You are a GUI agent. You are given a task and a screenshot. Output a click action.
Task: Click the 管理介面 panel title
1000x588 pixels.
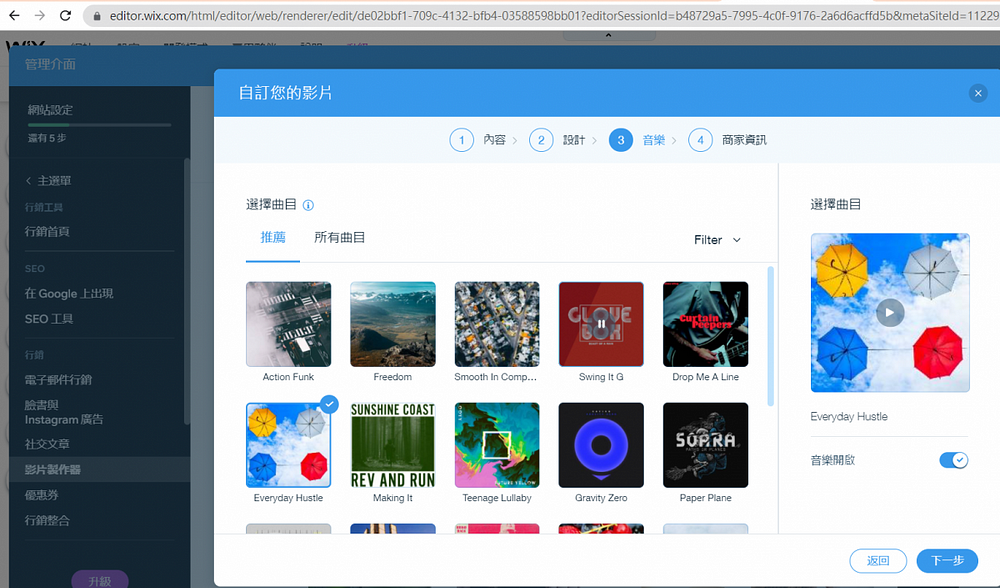pos(50,64)
